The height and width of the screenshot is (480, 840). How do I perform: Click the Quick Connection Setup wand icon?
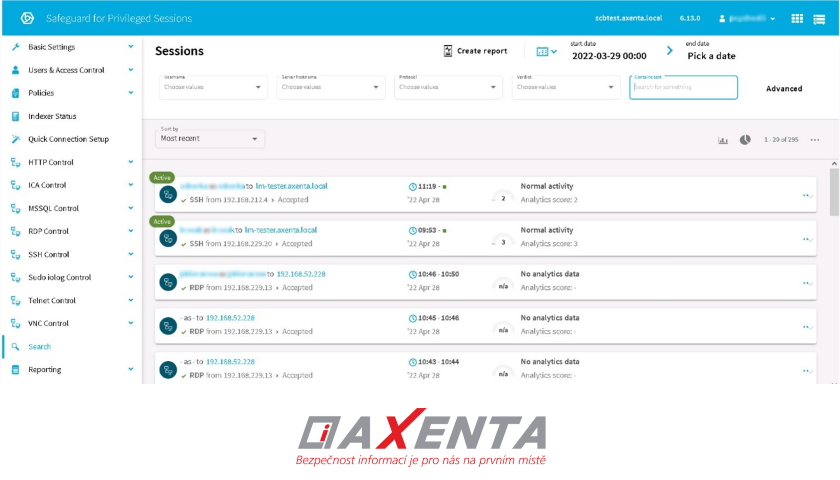click(16, 139)
